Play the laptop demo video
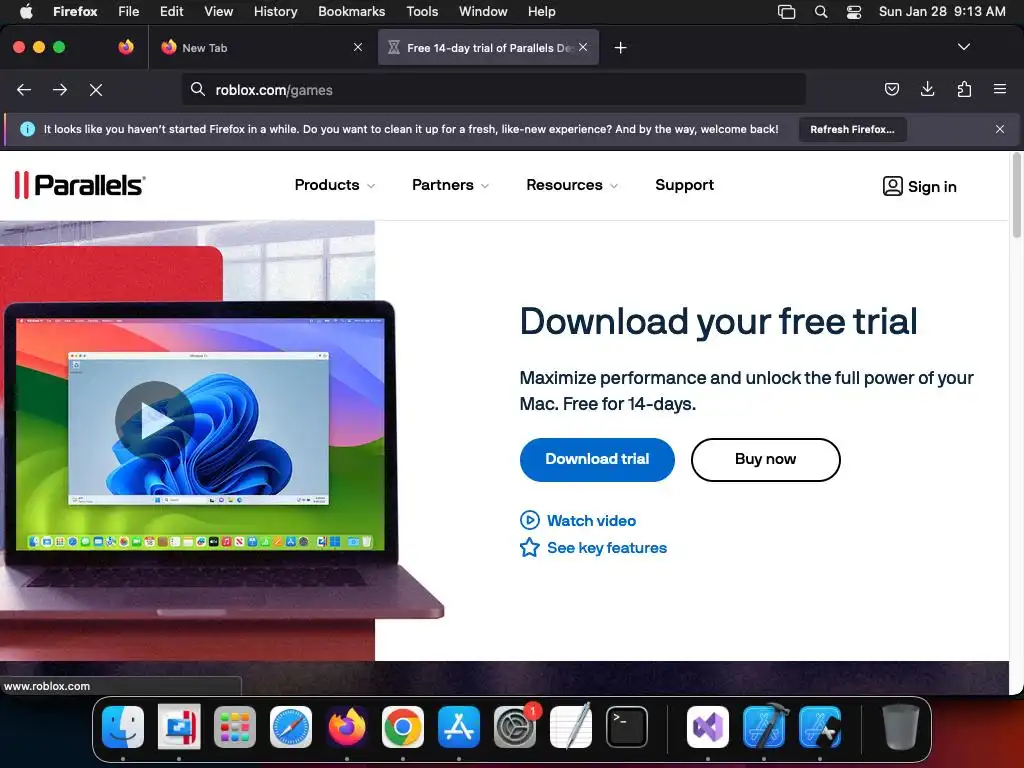Viewport: 1024px width, 768px height. click(x=154, y=421)
